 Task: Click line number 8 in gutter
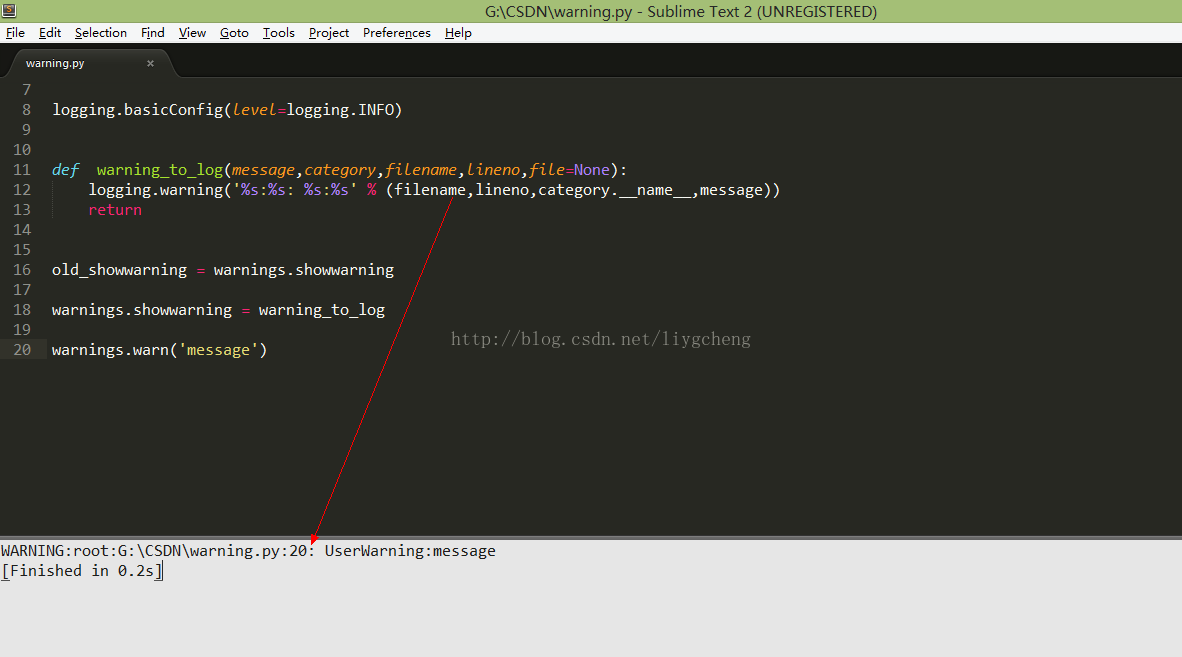pos(26,110)
